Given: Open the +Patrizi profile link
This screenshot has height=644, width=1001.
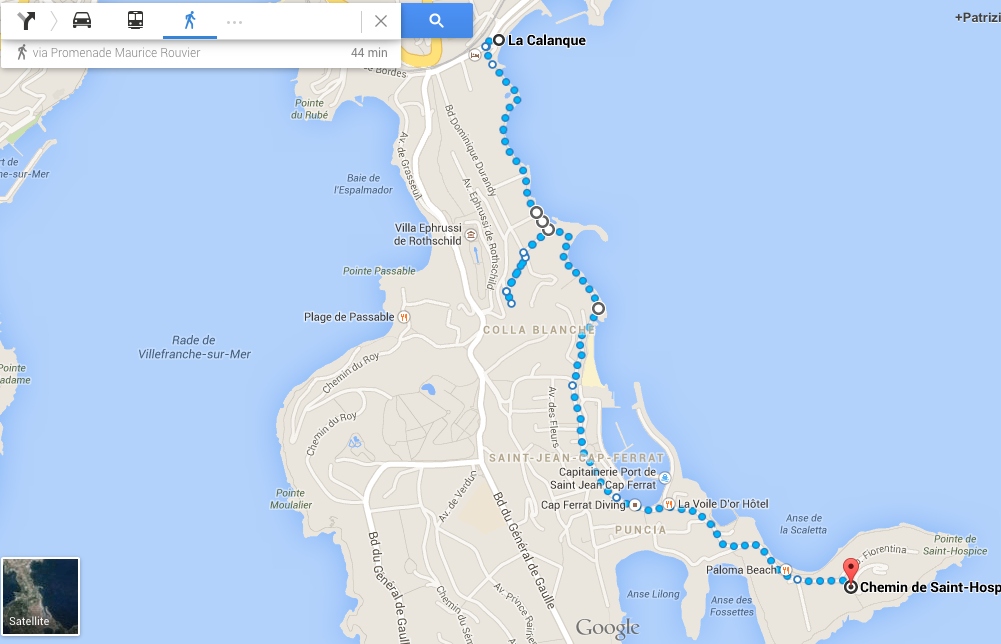Looking at the screenshot, I should click(977, 18).
